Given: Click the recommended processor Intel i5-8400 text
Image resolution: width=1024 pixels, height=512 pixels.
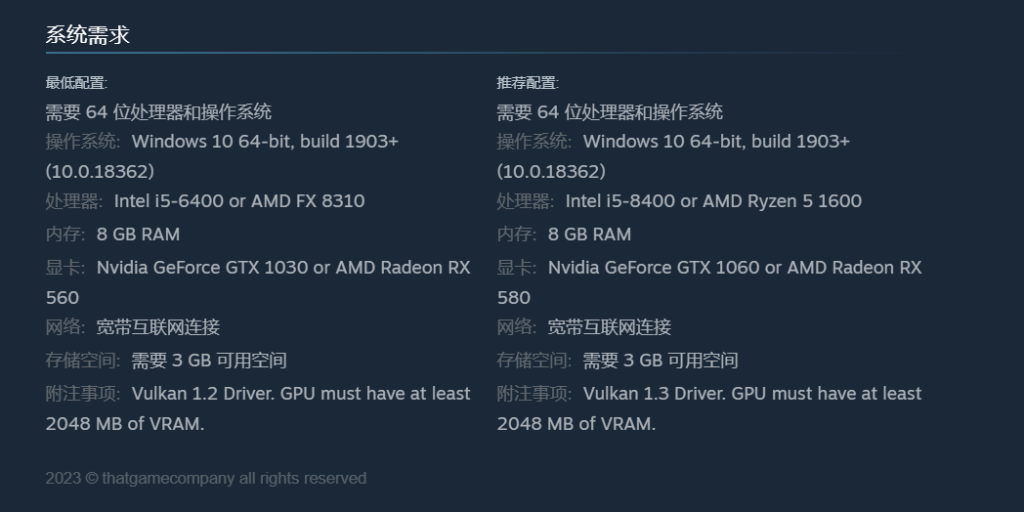Looking at the screenshot, I should 713,201.
